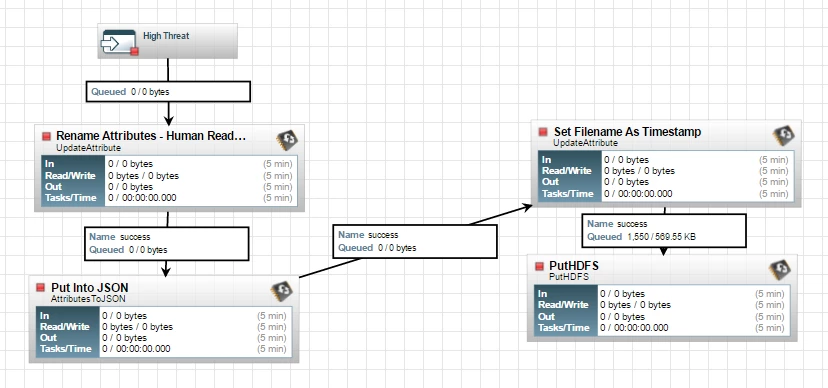Click Tasks/Time row of Rename Attributes stats

pos(169,198)
